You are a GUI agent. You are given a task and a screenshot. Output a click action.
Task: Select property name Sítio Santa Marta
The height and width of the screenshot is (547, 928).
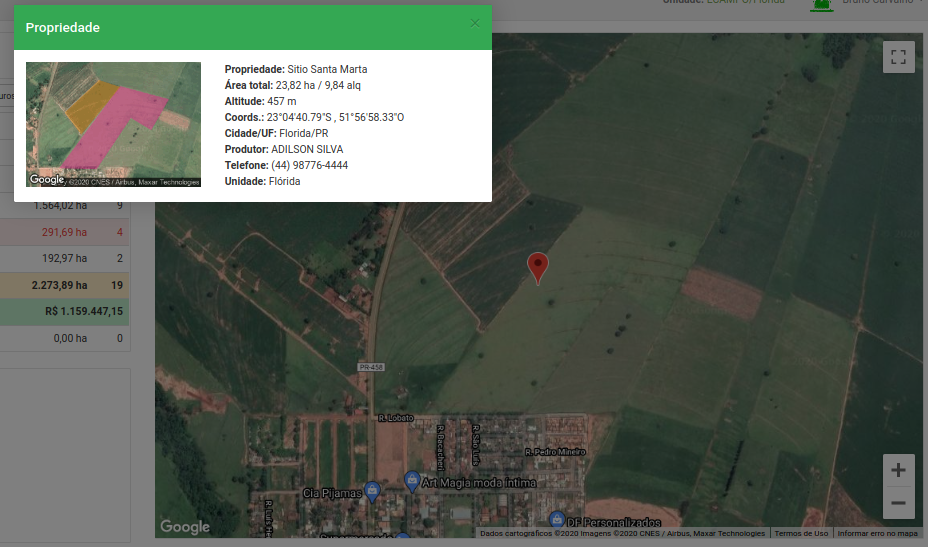pyautogui.click(x=327, y=69)
